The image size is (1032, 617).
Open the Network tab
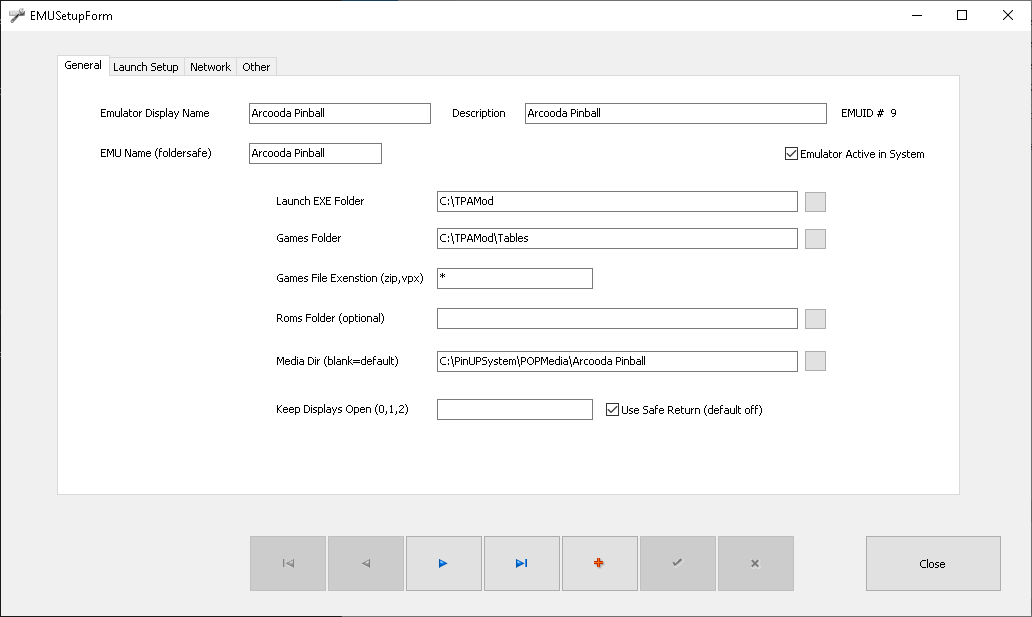pos(210,67)
